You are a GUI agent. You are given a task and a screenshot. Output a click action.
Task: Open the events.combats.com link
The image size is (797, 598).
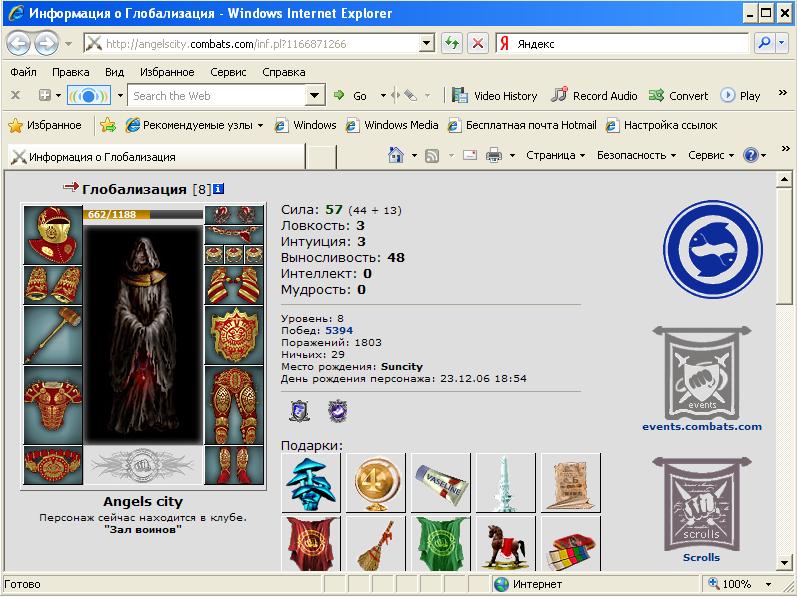(x=702, y=427)
